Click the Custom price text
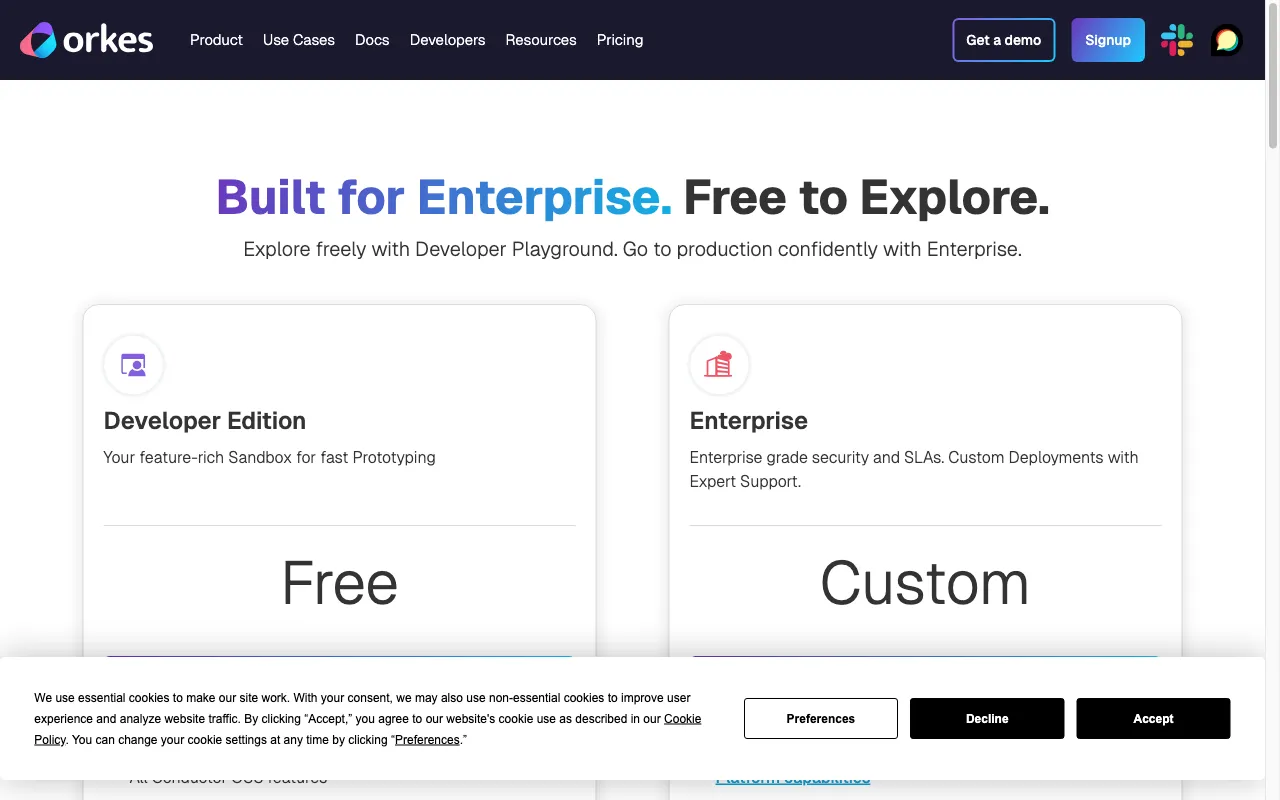Viewport: 1280px width, 800px height. 925,582
